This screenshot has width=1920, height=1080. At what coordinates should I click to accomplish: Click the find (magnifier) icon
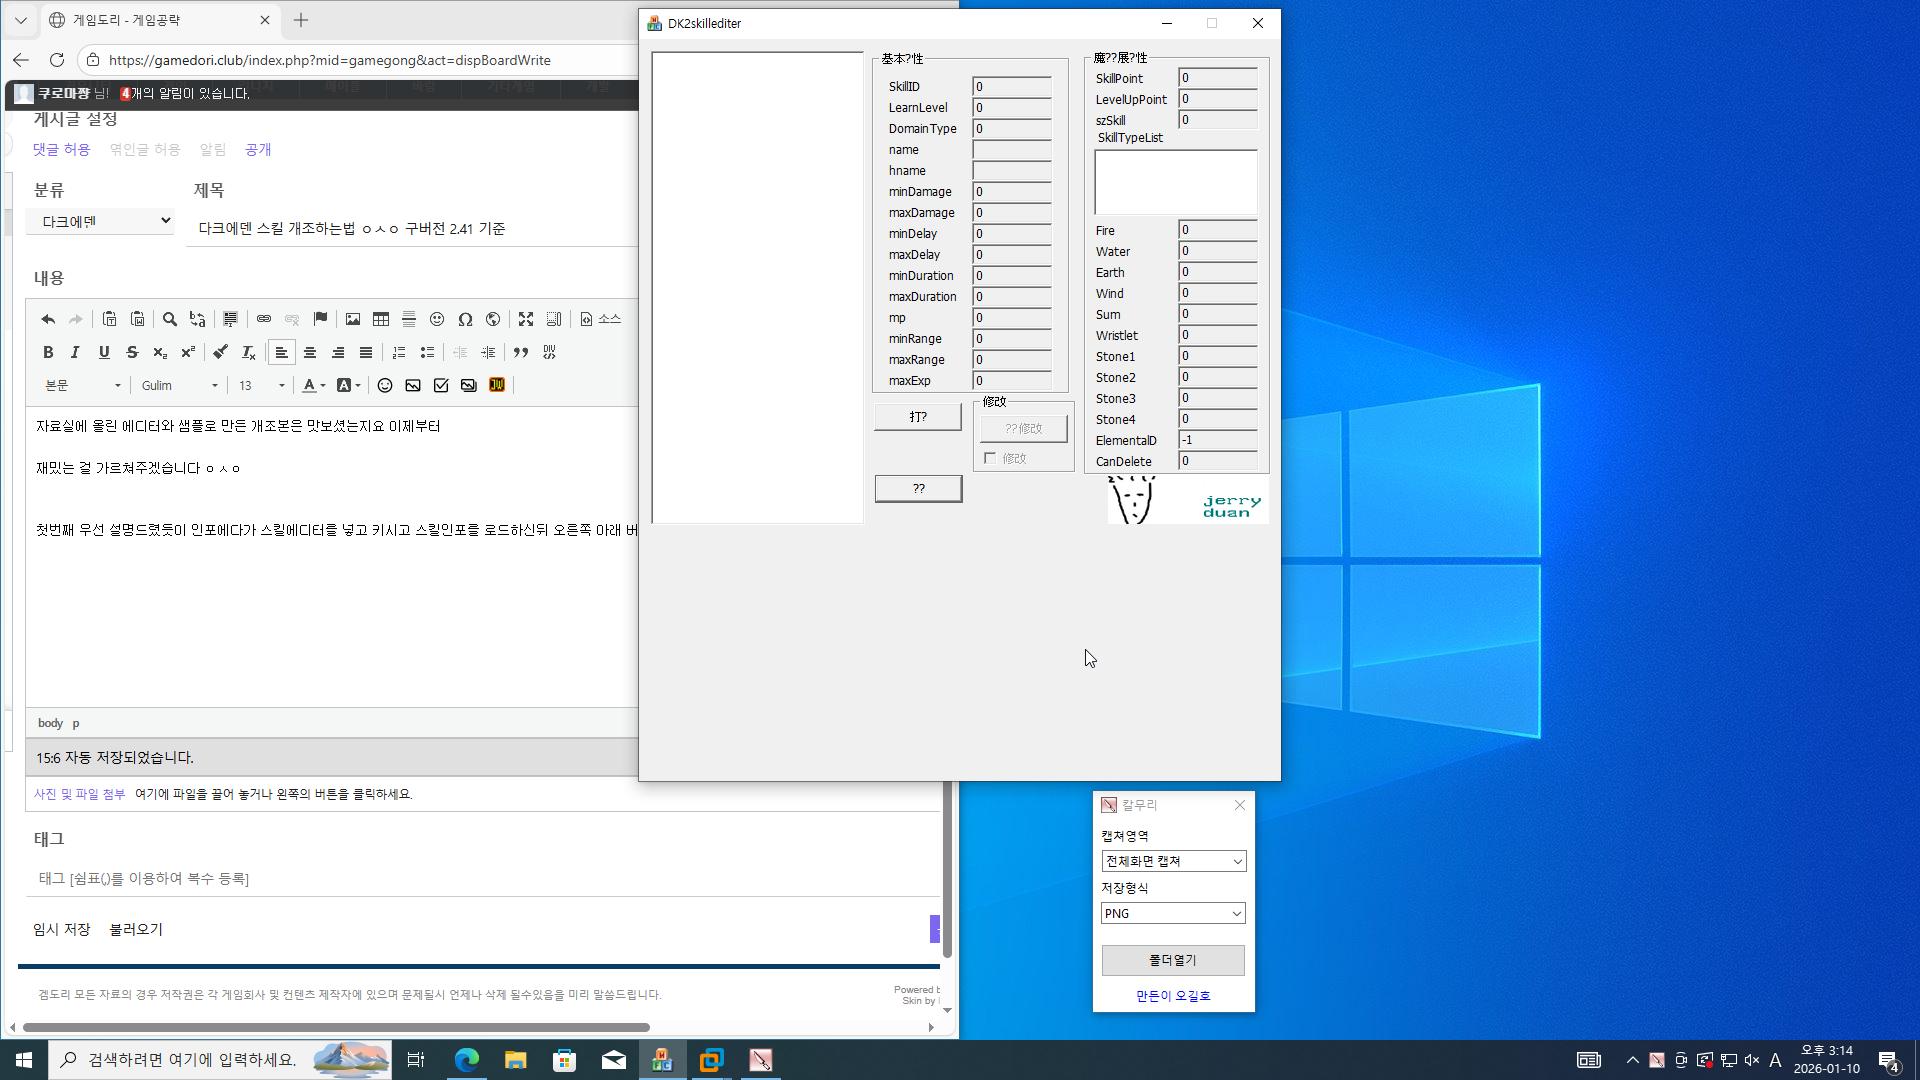click(x=170, y=319)
